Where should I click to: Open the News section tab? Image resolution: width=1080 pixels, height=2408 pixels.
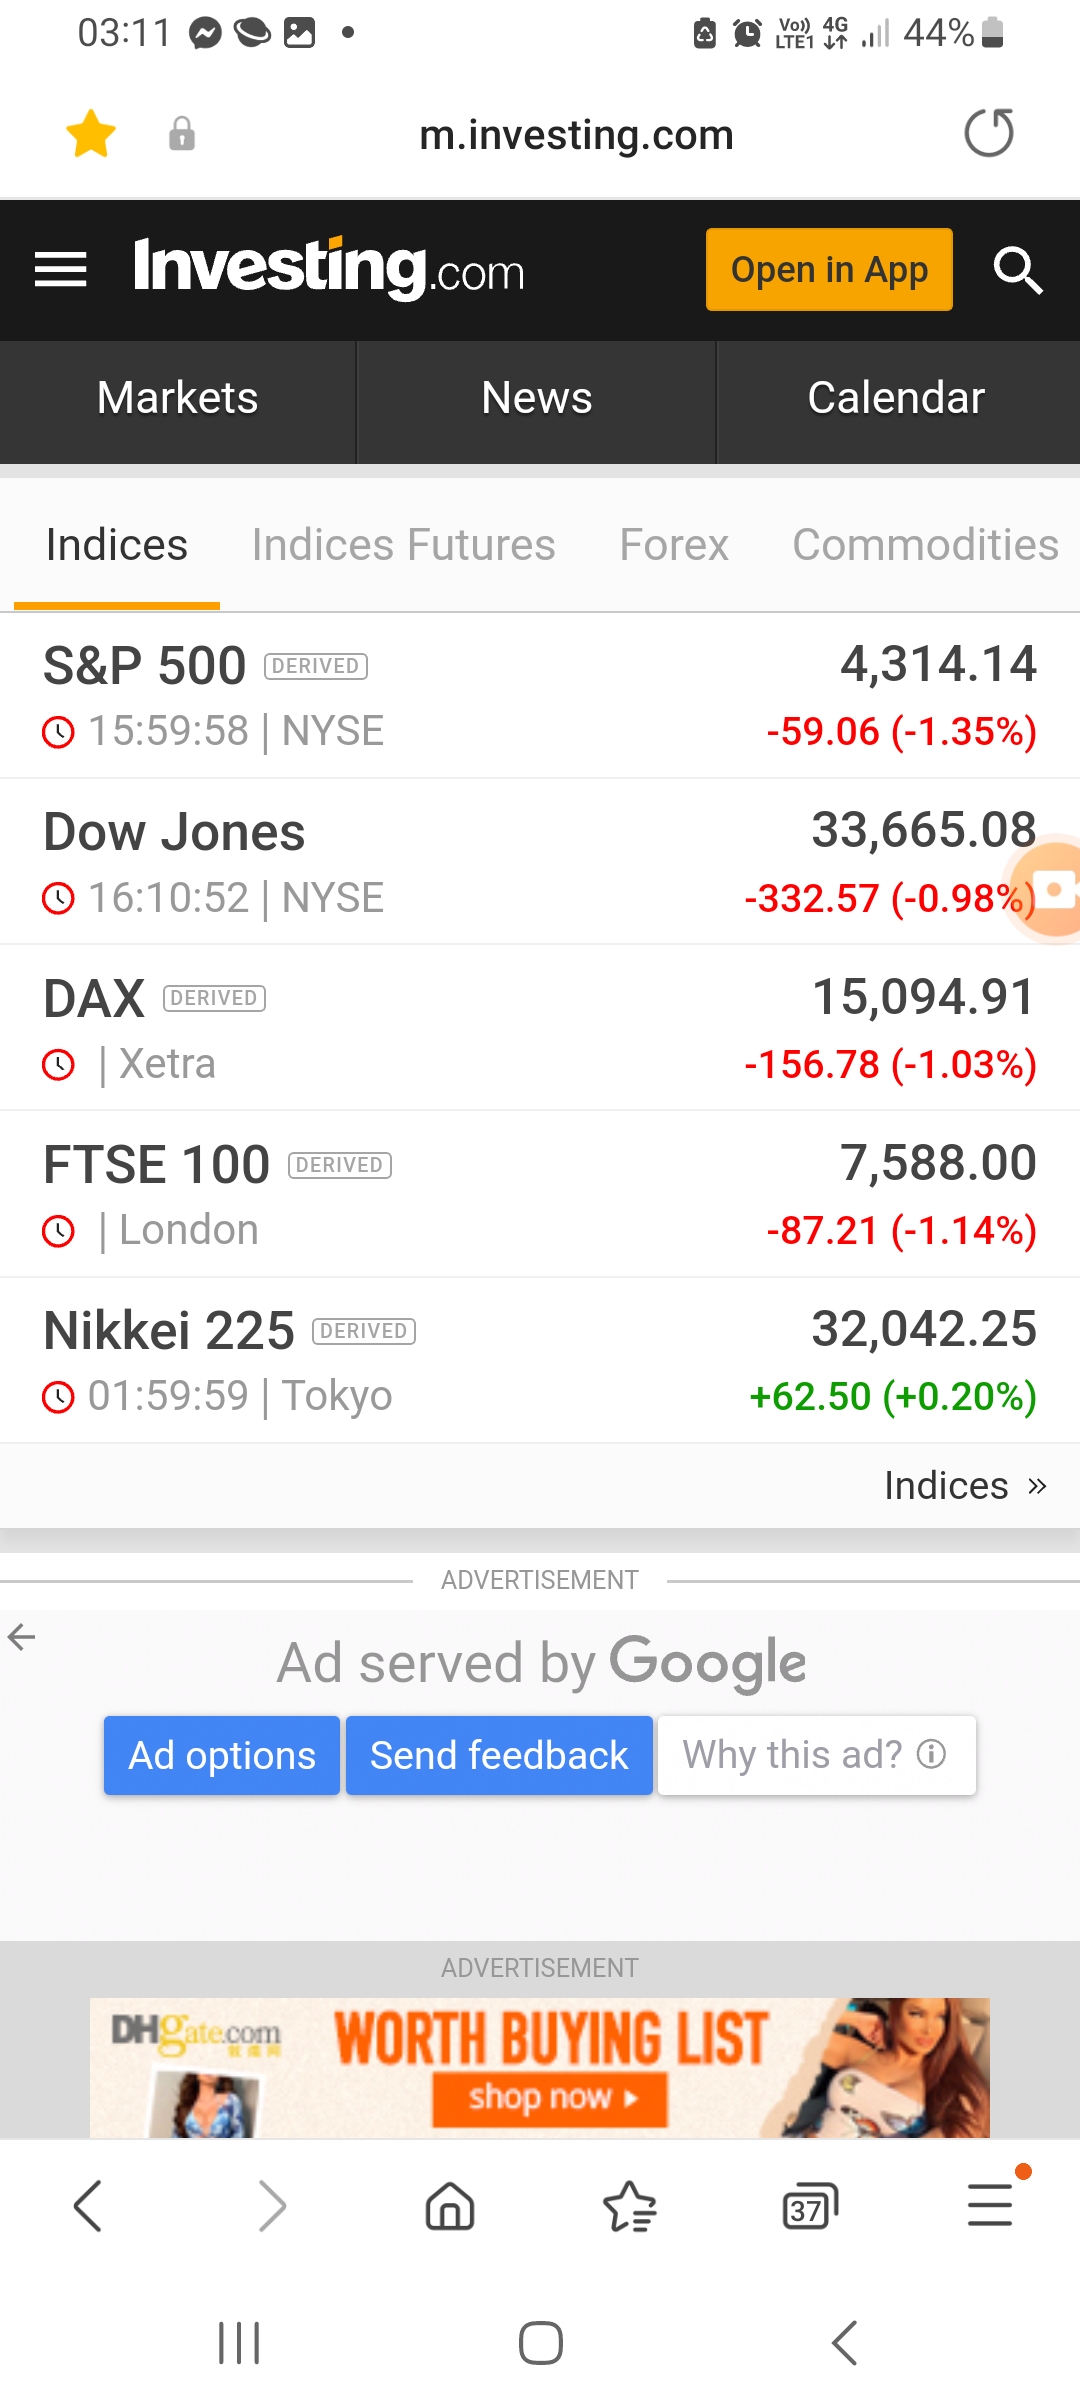tap(537, 398)
